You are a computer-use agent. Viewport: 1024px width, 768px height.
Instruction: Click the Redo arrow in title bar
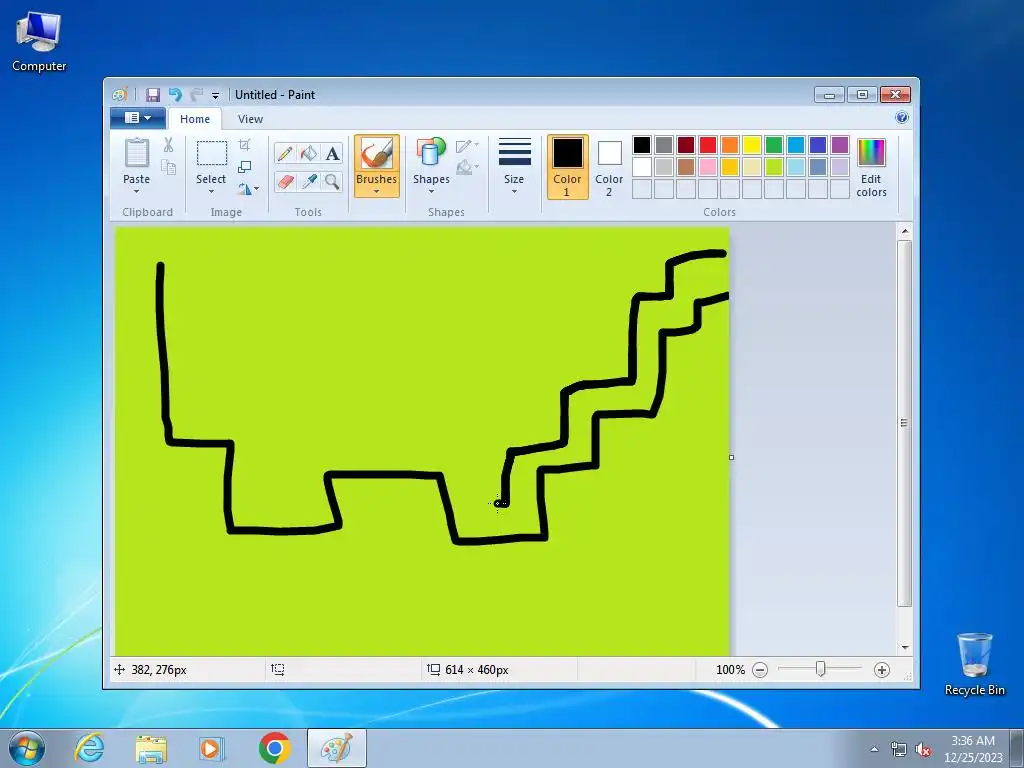(x=196, y=95)
